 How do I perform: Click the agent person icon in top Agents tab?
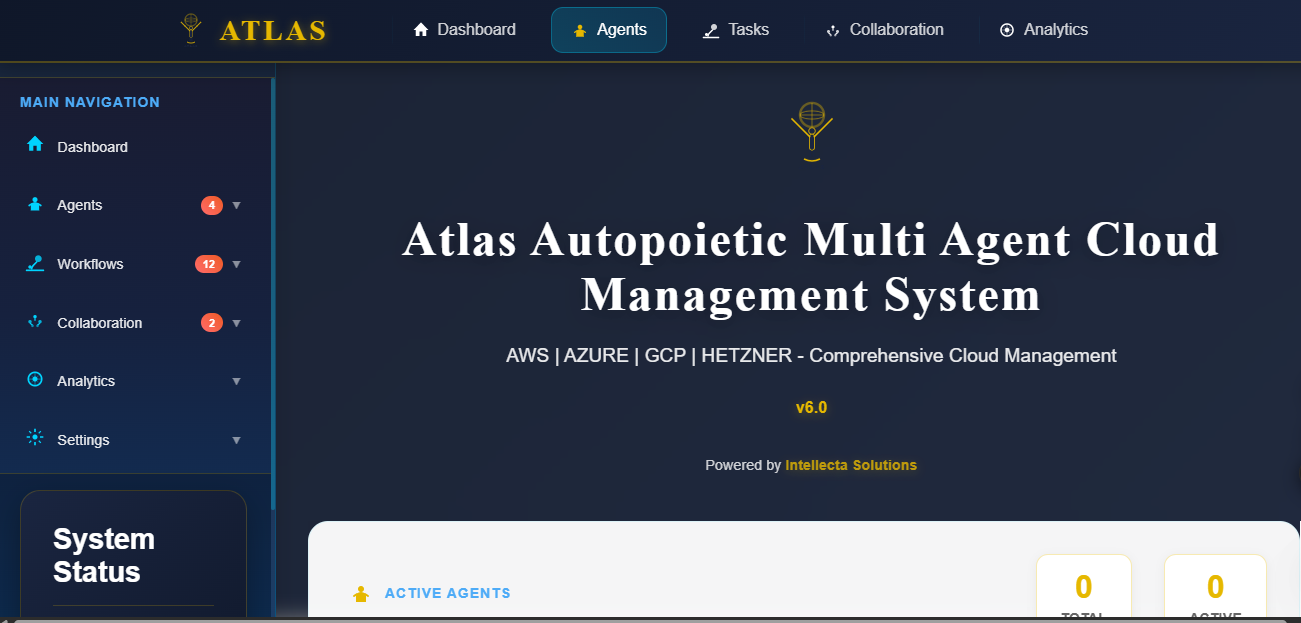(x=580, y=31)
